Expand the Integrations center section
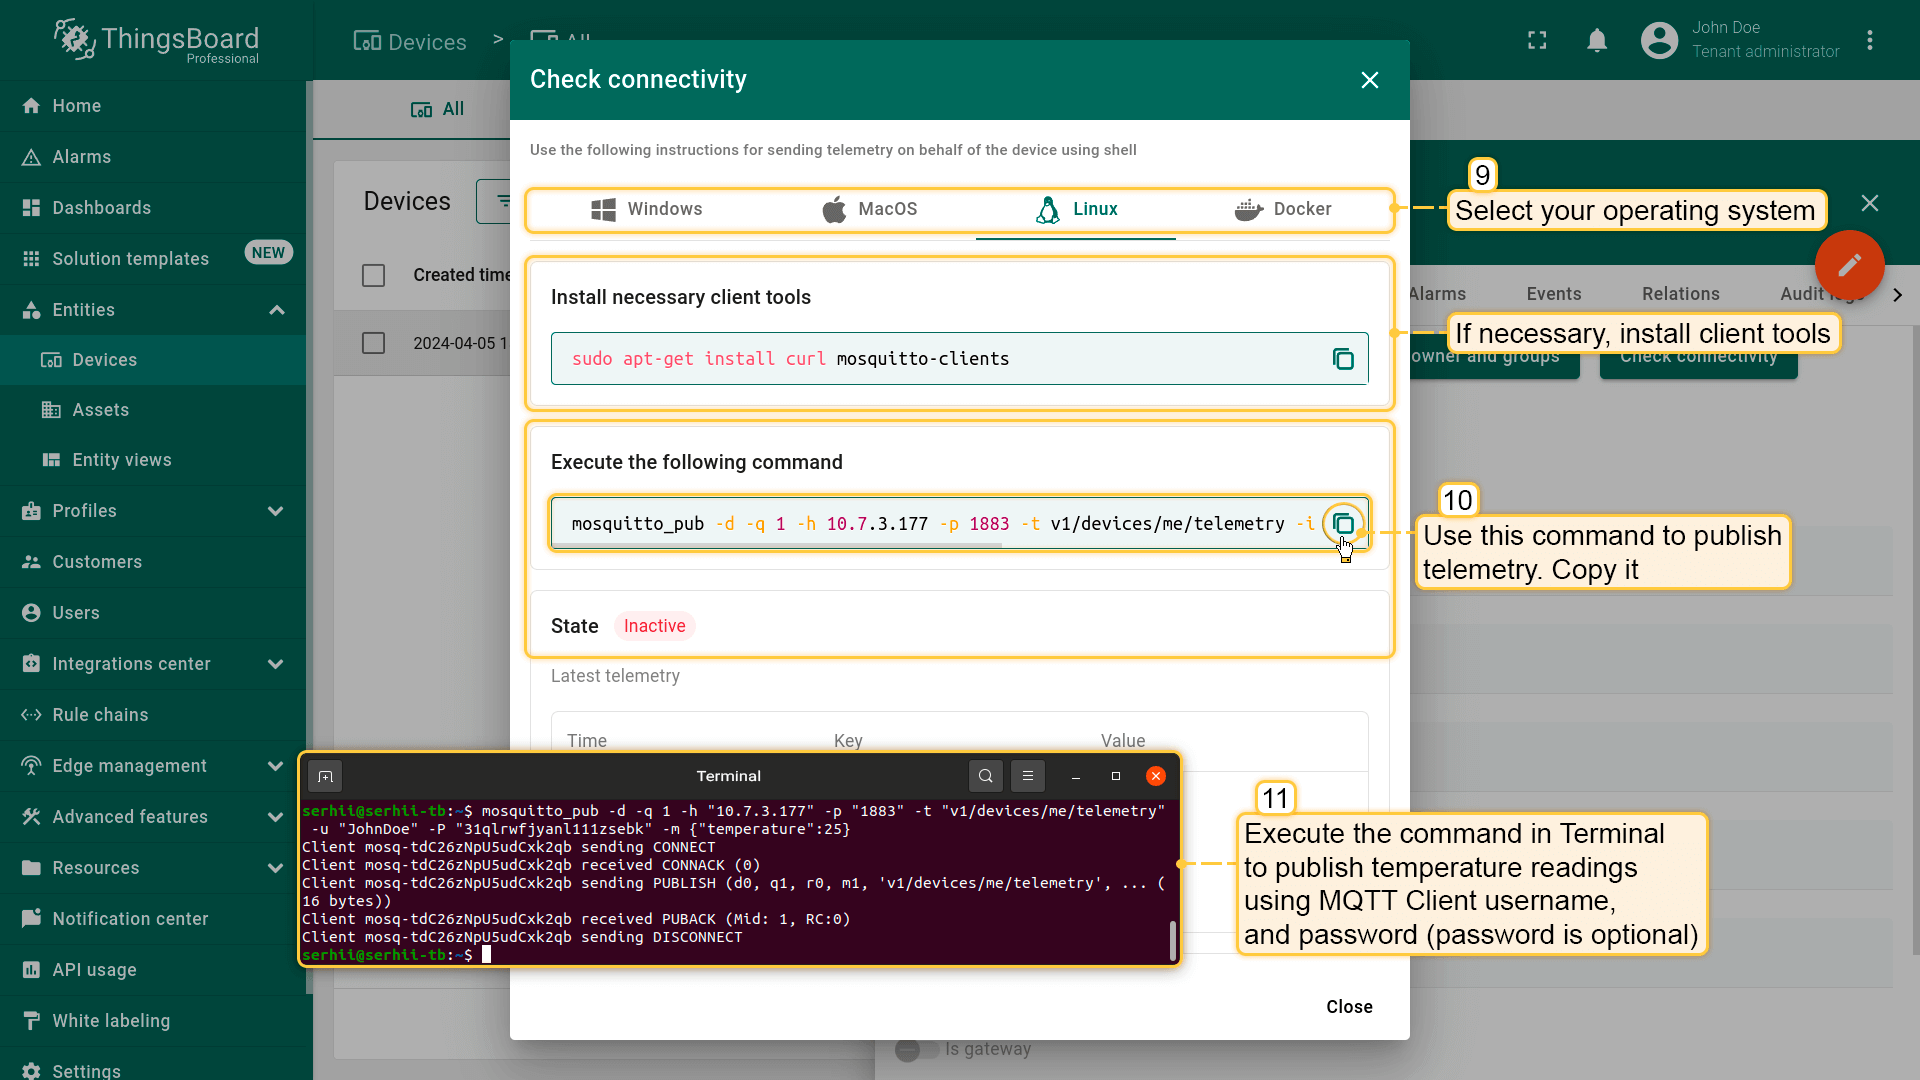Viewport: 1920px width, 1080px height. click(x=275, y=664)
